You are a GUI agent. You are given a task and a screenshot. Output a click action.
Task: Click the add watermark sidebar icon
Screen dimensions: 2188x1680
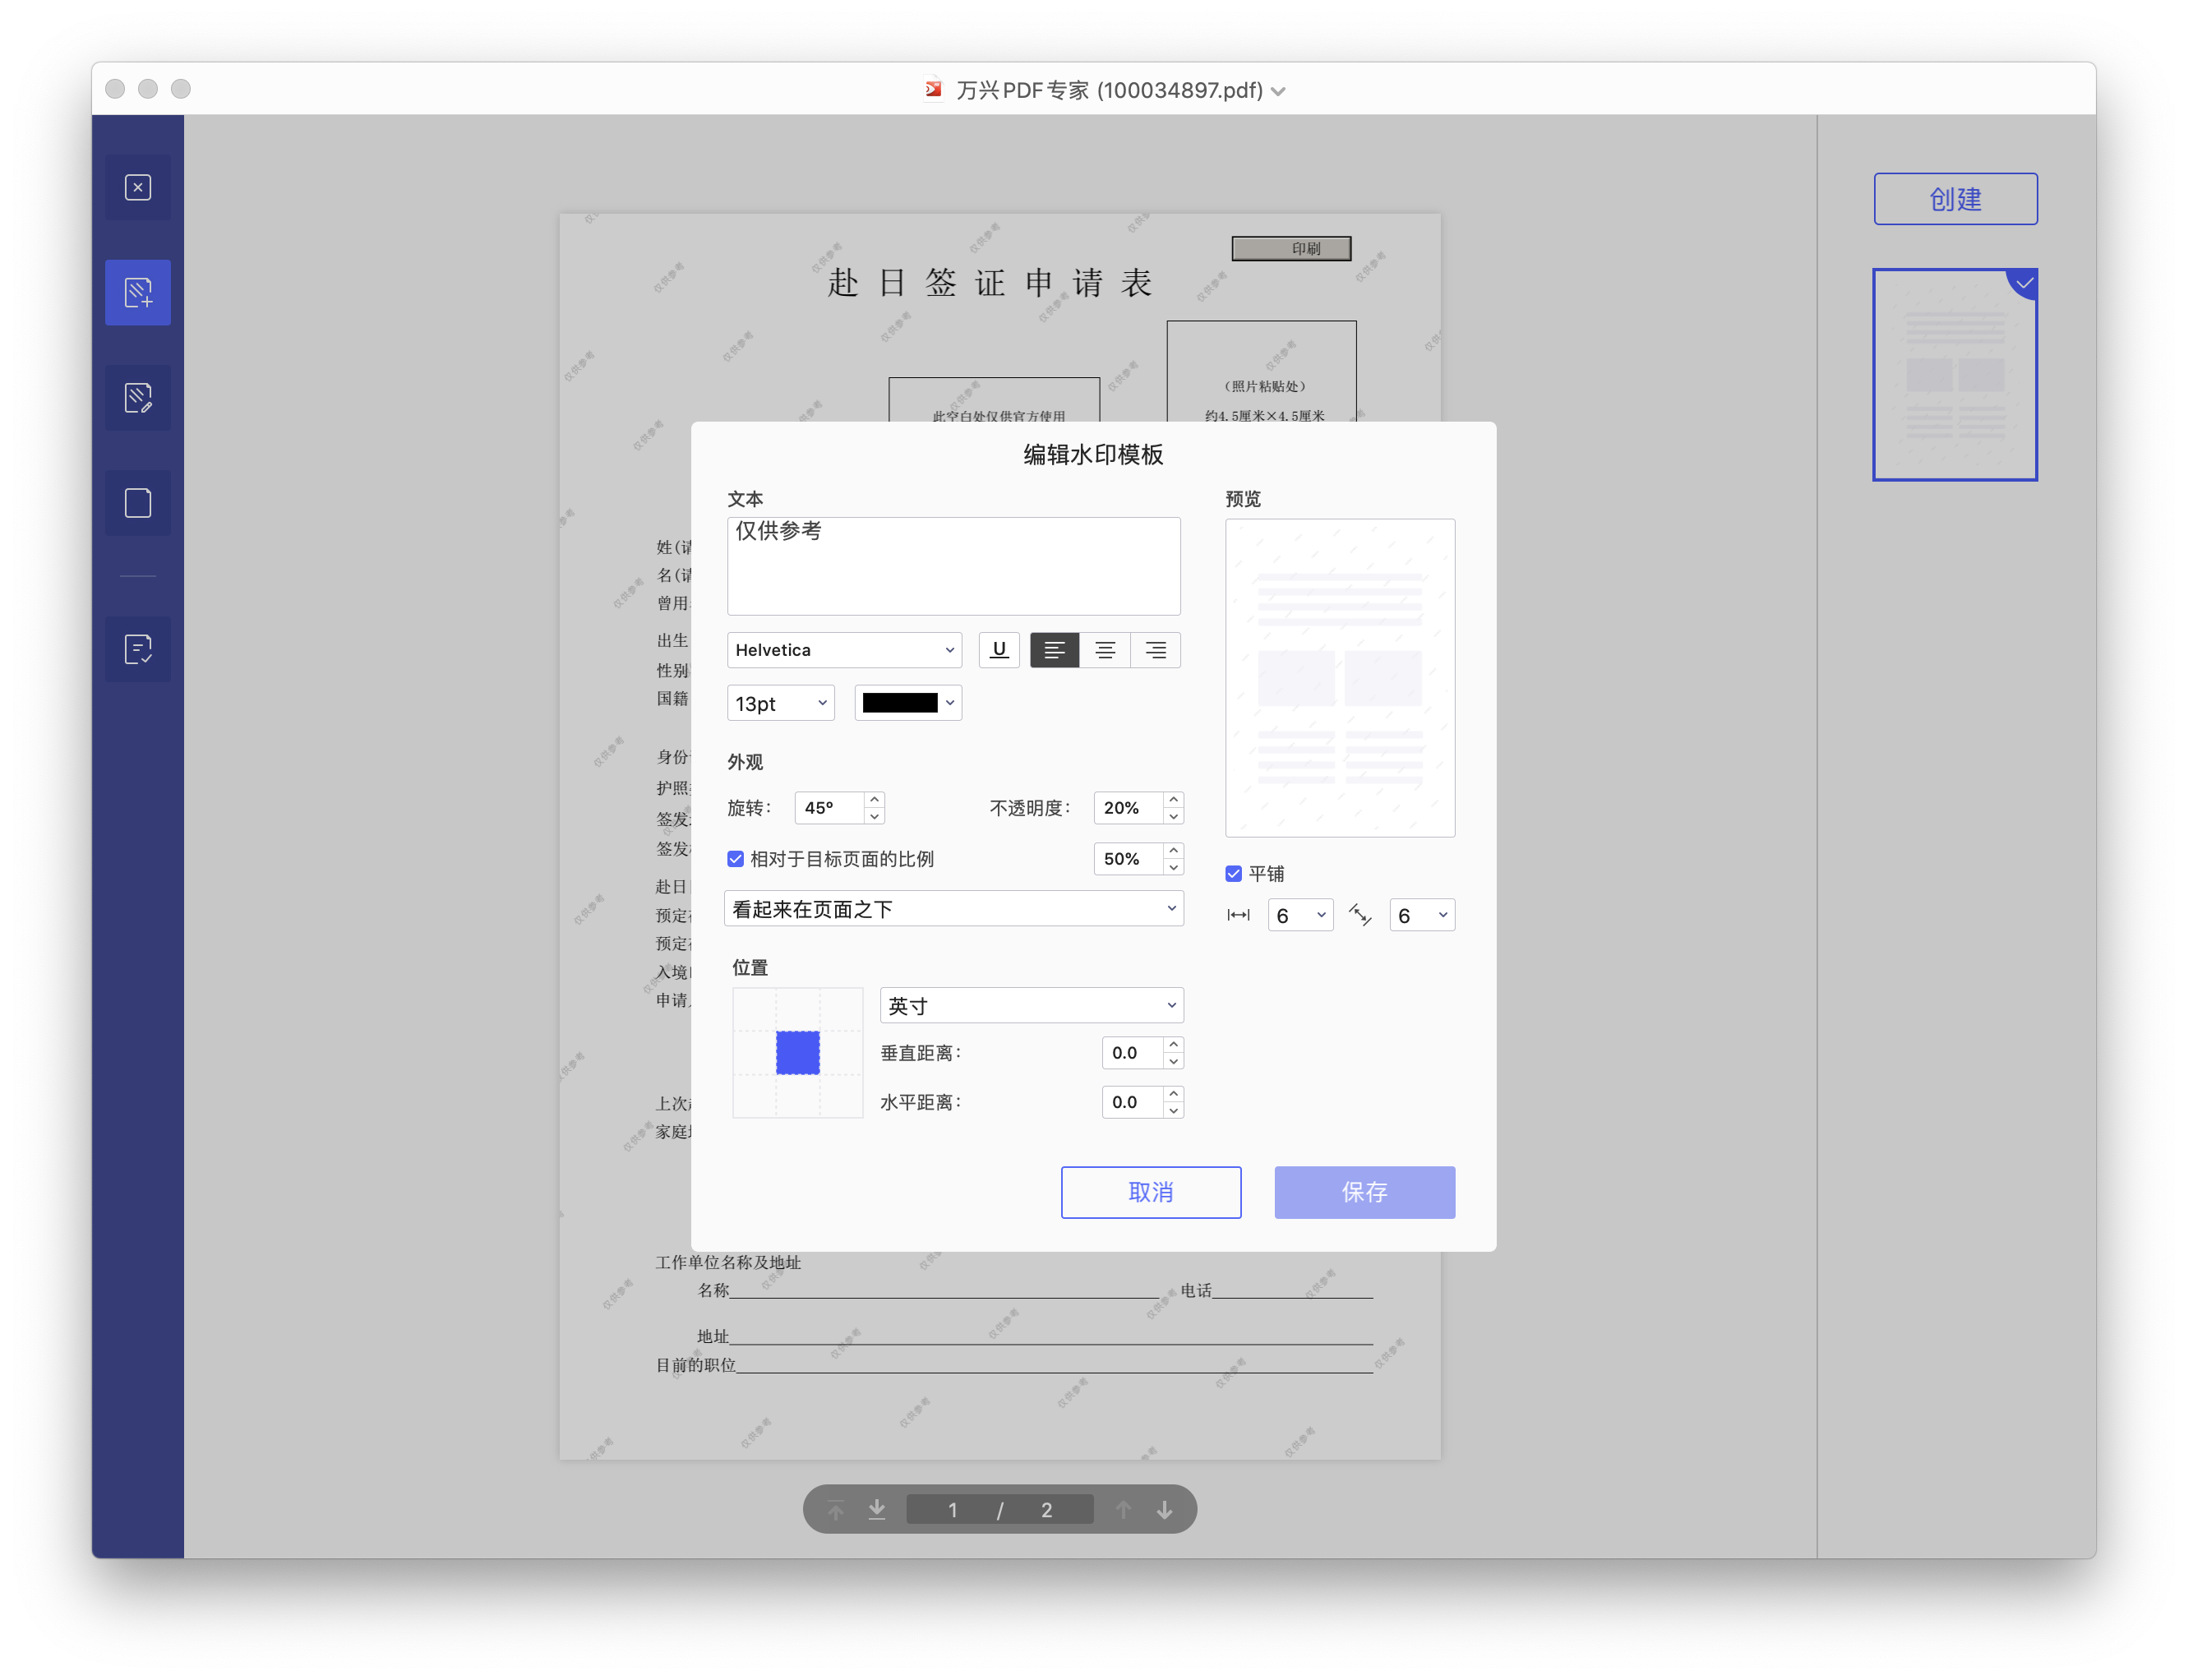138,293
